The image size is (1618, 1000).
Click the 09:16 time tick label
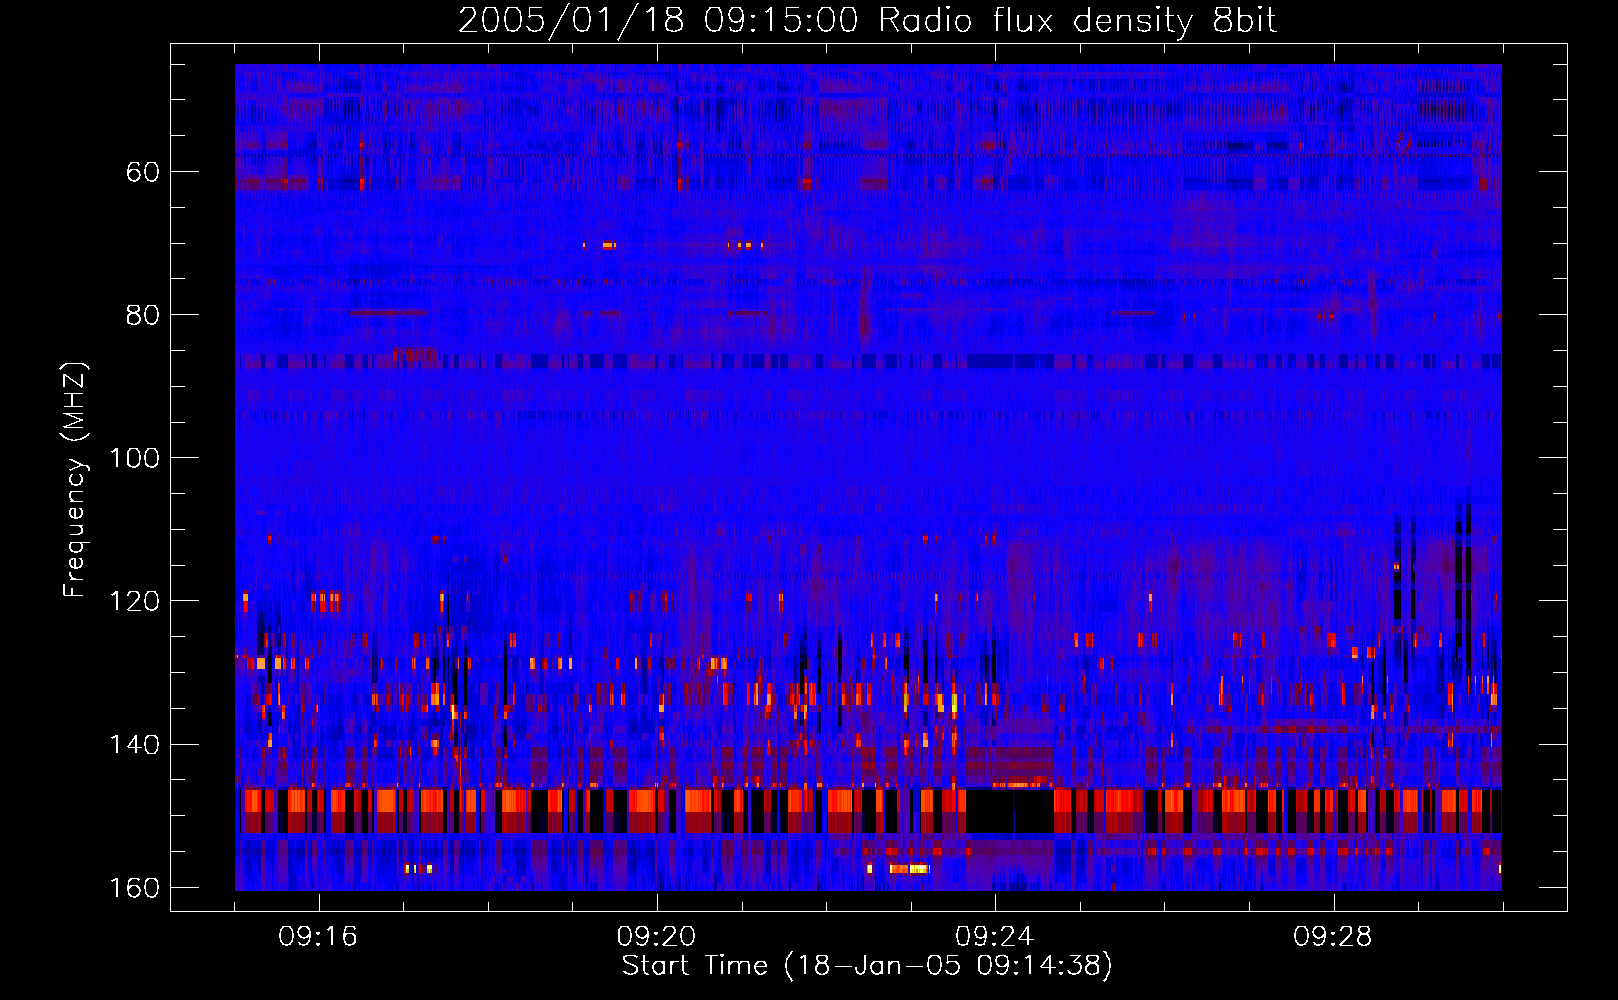318,937
